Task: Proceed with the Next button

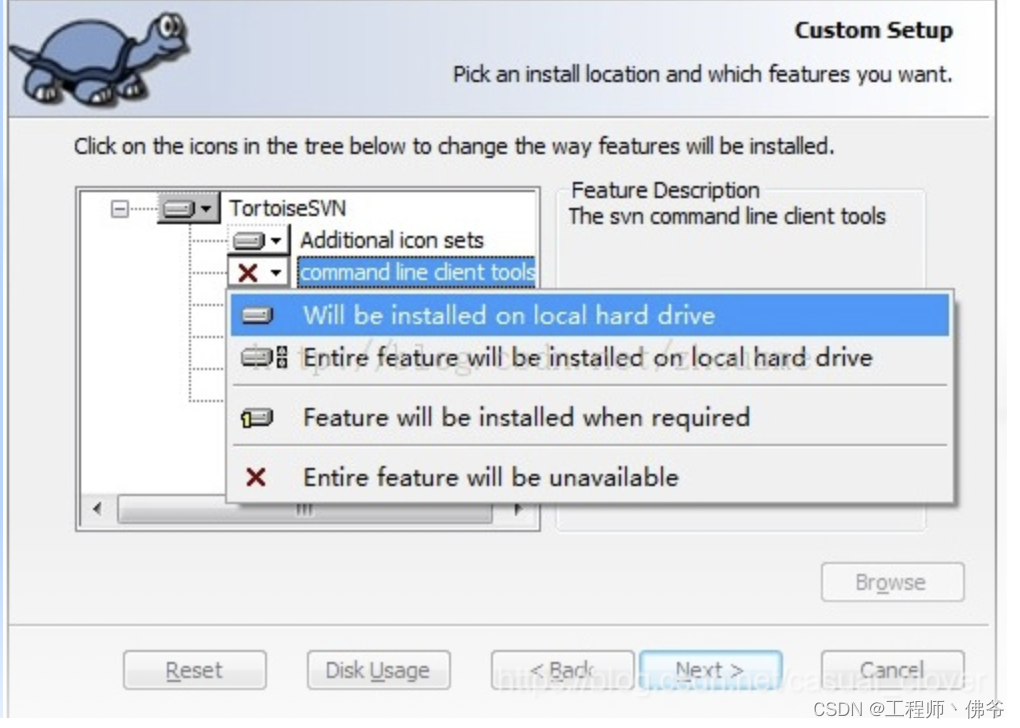Action: (709, 670)
